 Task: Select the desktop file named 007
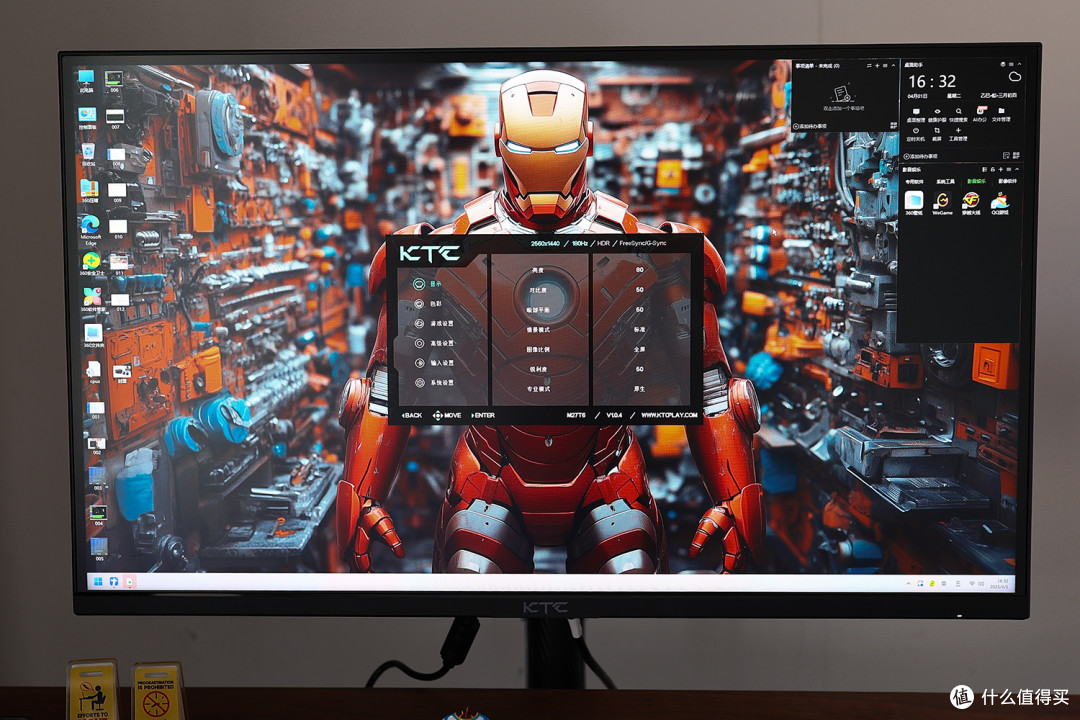point(115,118)
